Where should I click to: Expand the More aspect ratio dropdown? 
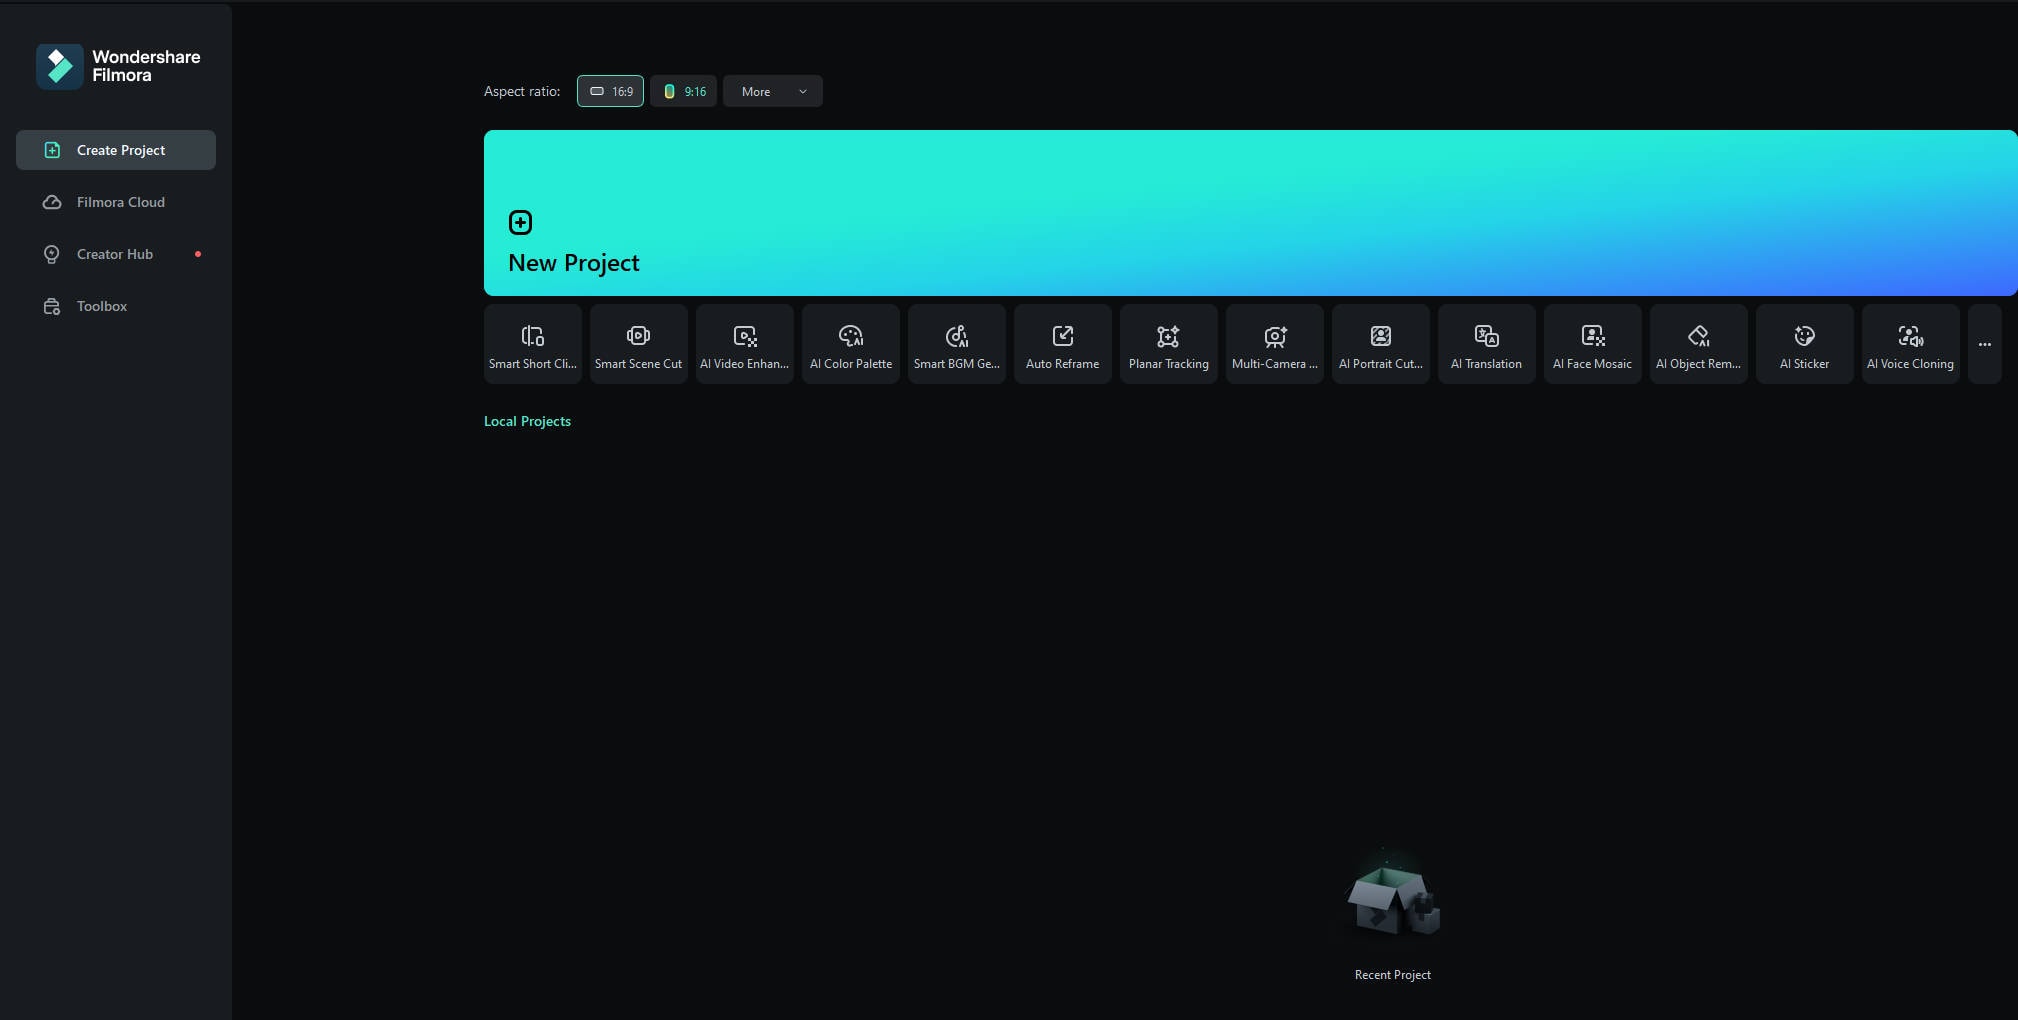coord(773,91)
